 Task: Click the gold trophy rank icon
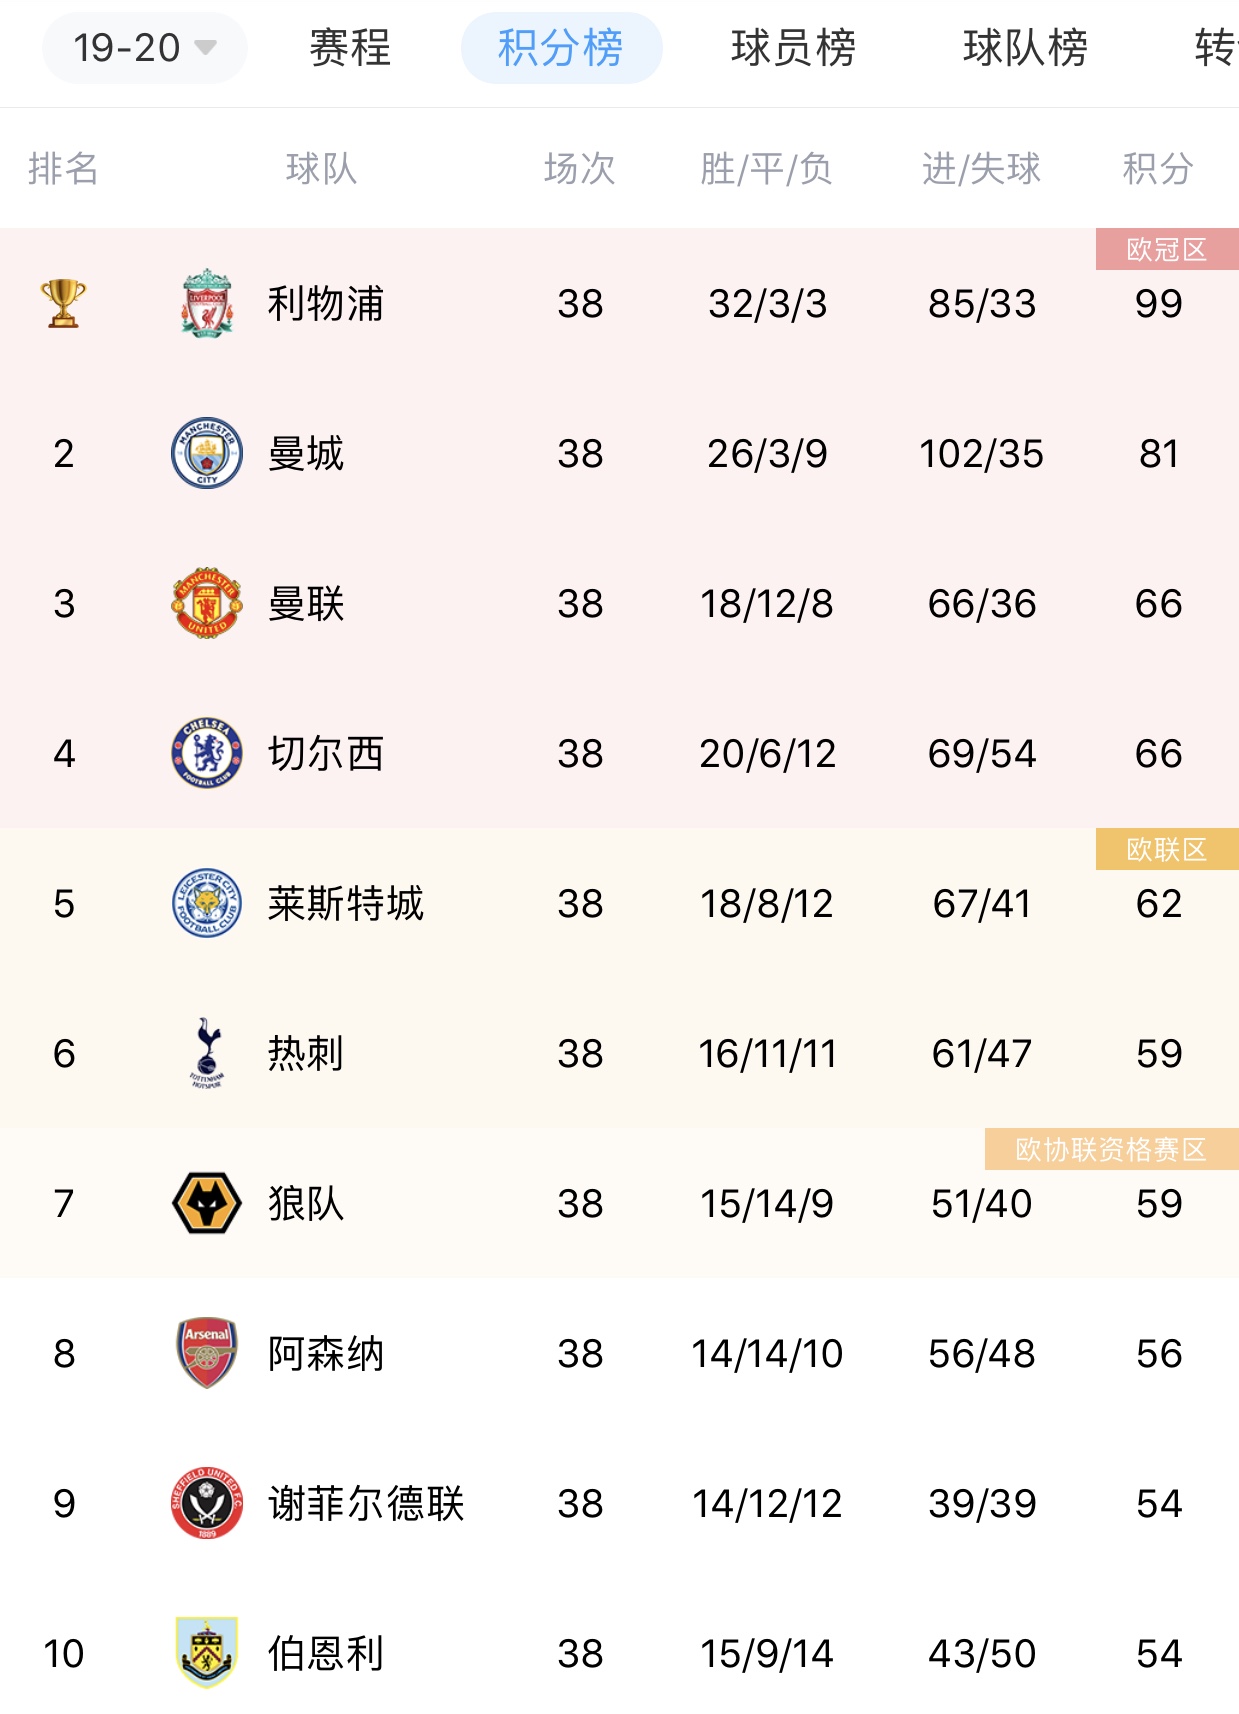pyautogui.click(x=63, y=303)
